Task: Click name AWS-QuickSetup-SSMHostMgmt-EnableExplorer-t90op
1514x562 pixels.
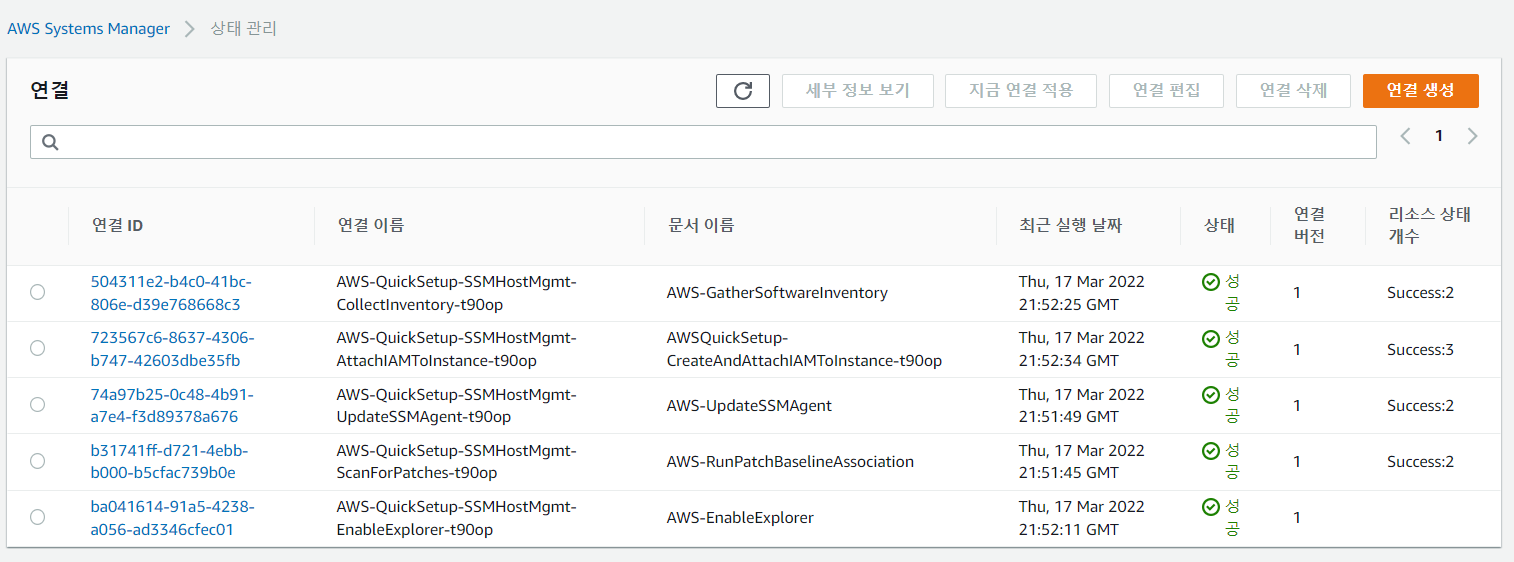Action: click(x=457, y=518)
